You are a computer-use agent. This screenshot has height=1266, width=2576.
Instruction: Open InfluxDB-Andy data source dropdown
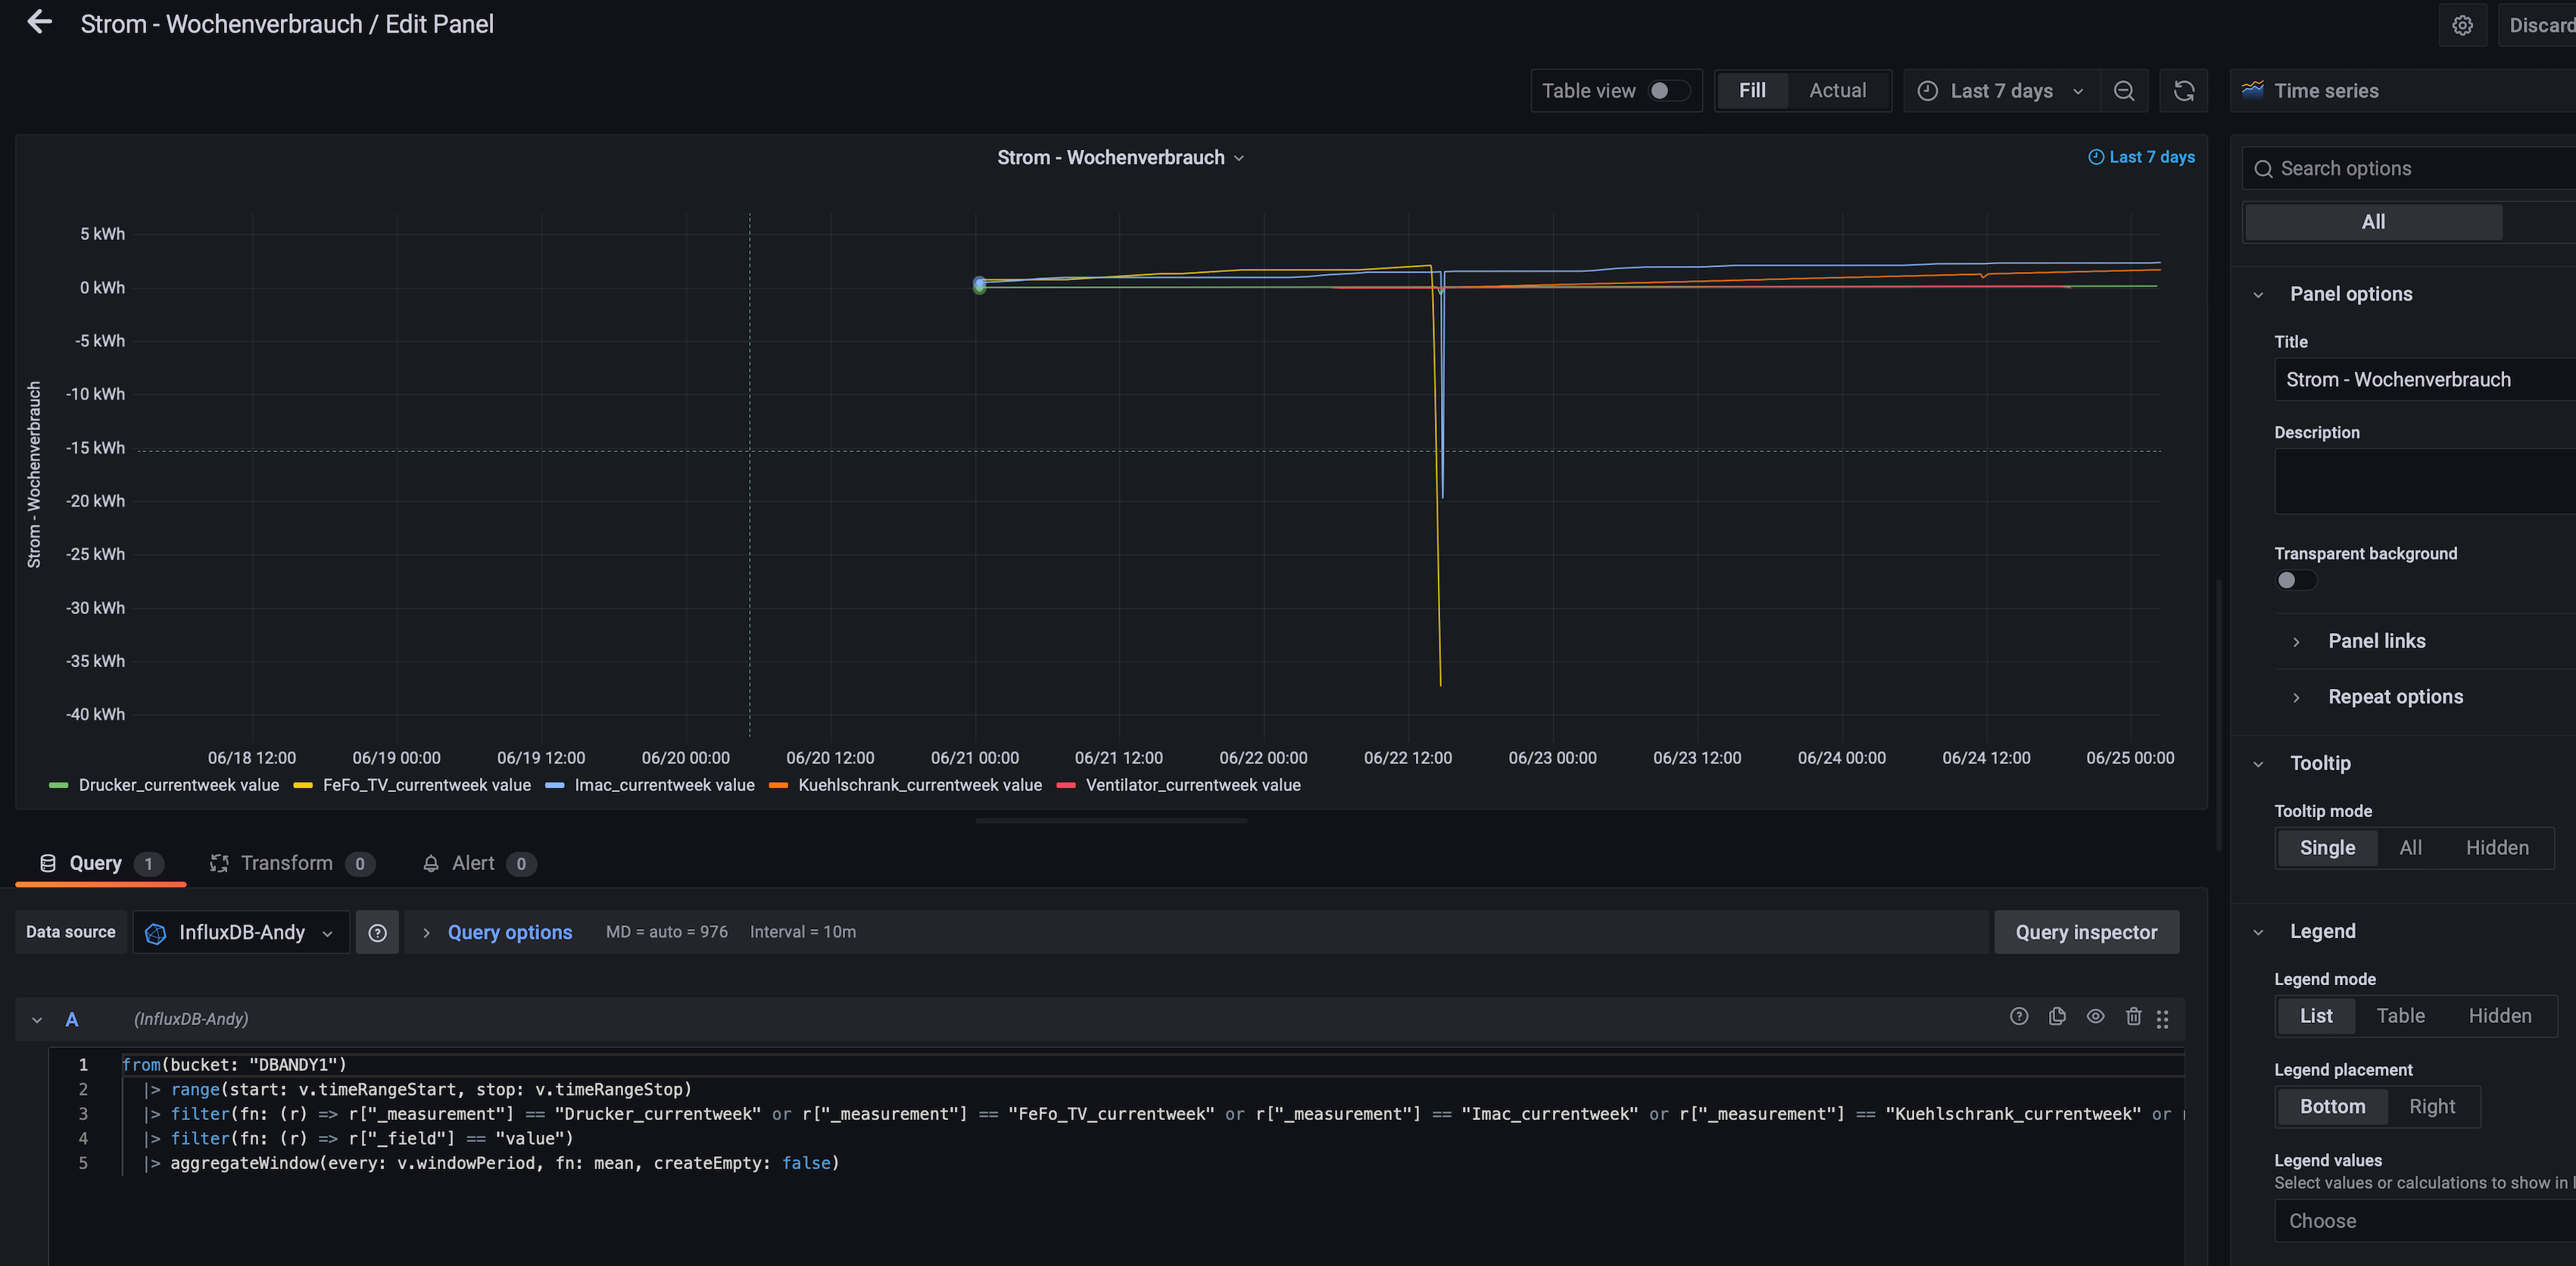click(x=241, y=932)
